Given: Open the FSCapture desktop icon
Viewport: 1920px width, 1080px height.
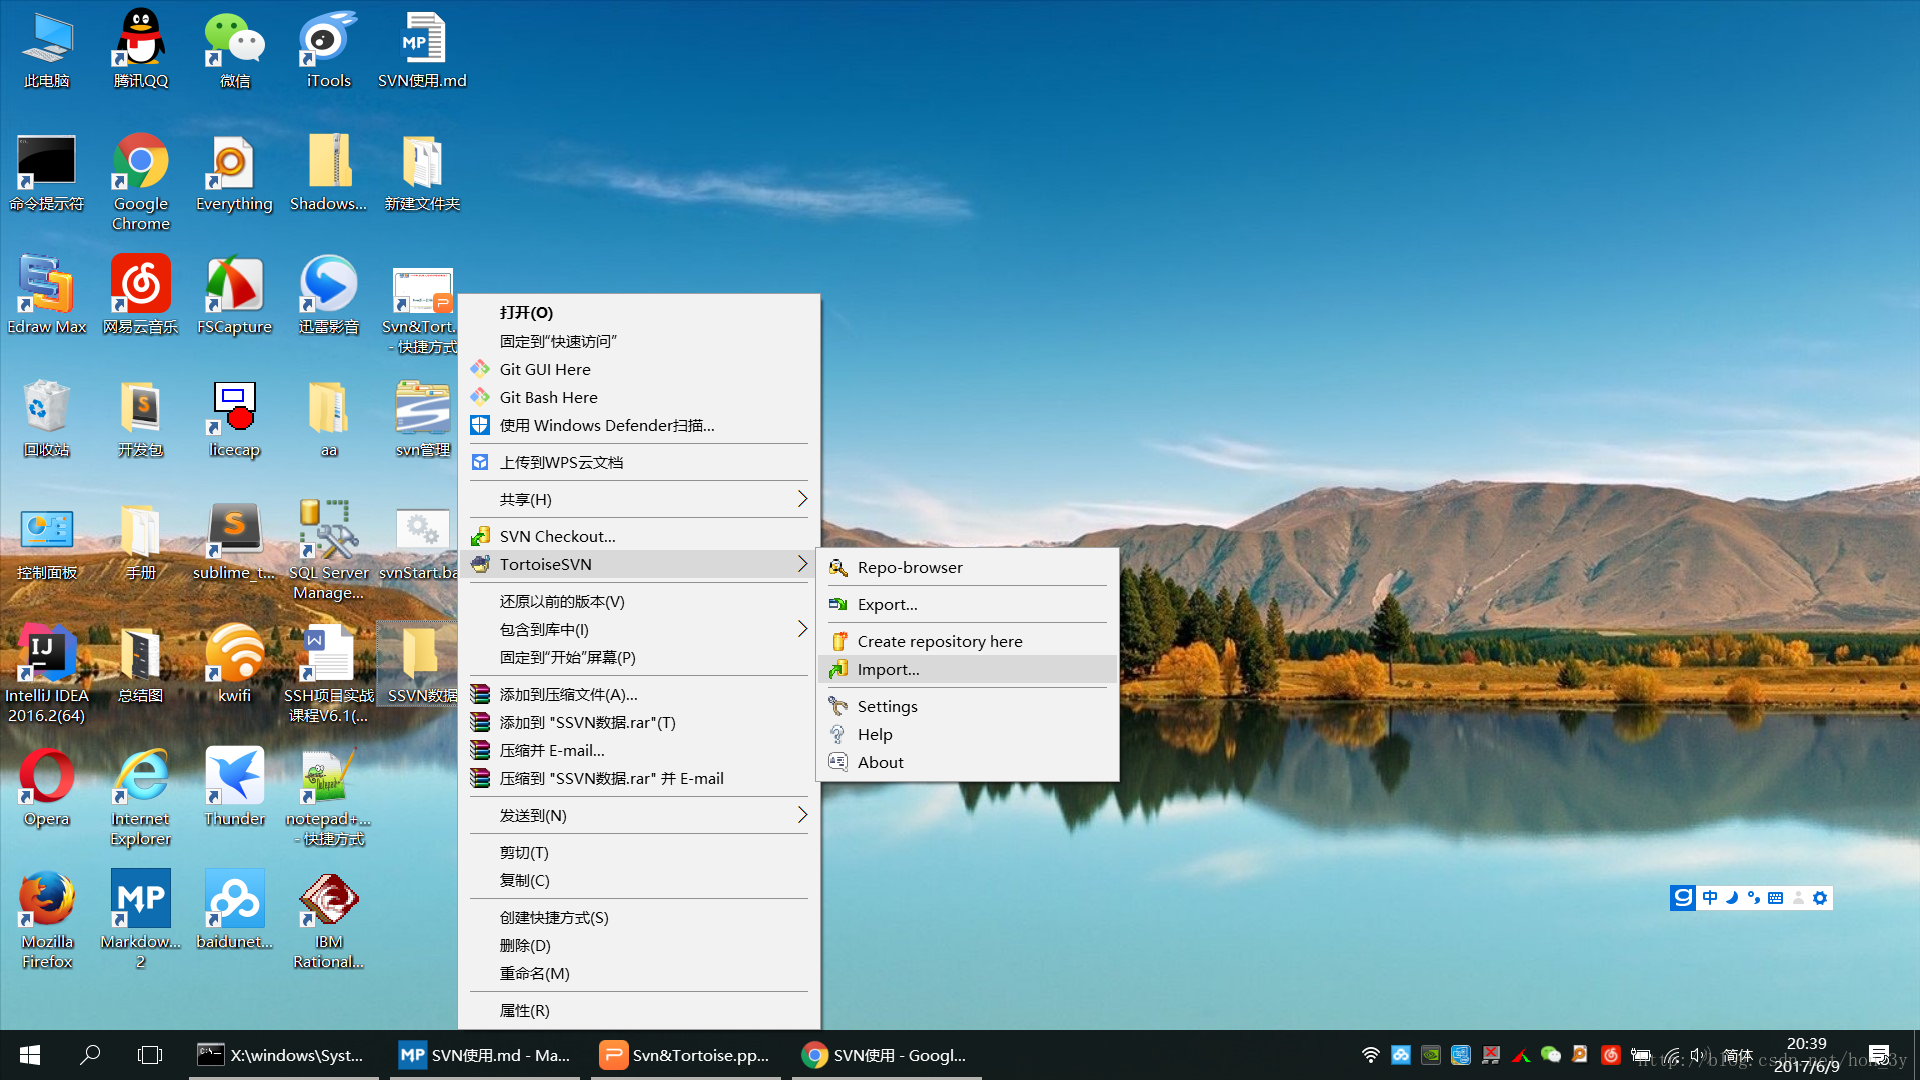Looking at the screenshot, I should point(234,287).
